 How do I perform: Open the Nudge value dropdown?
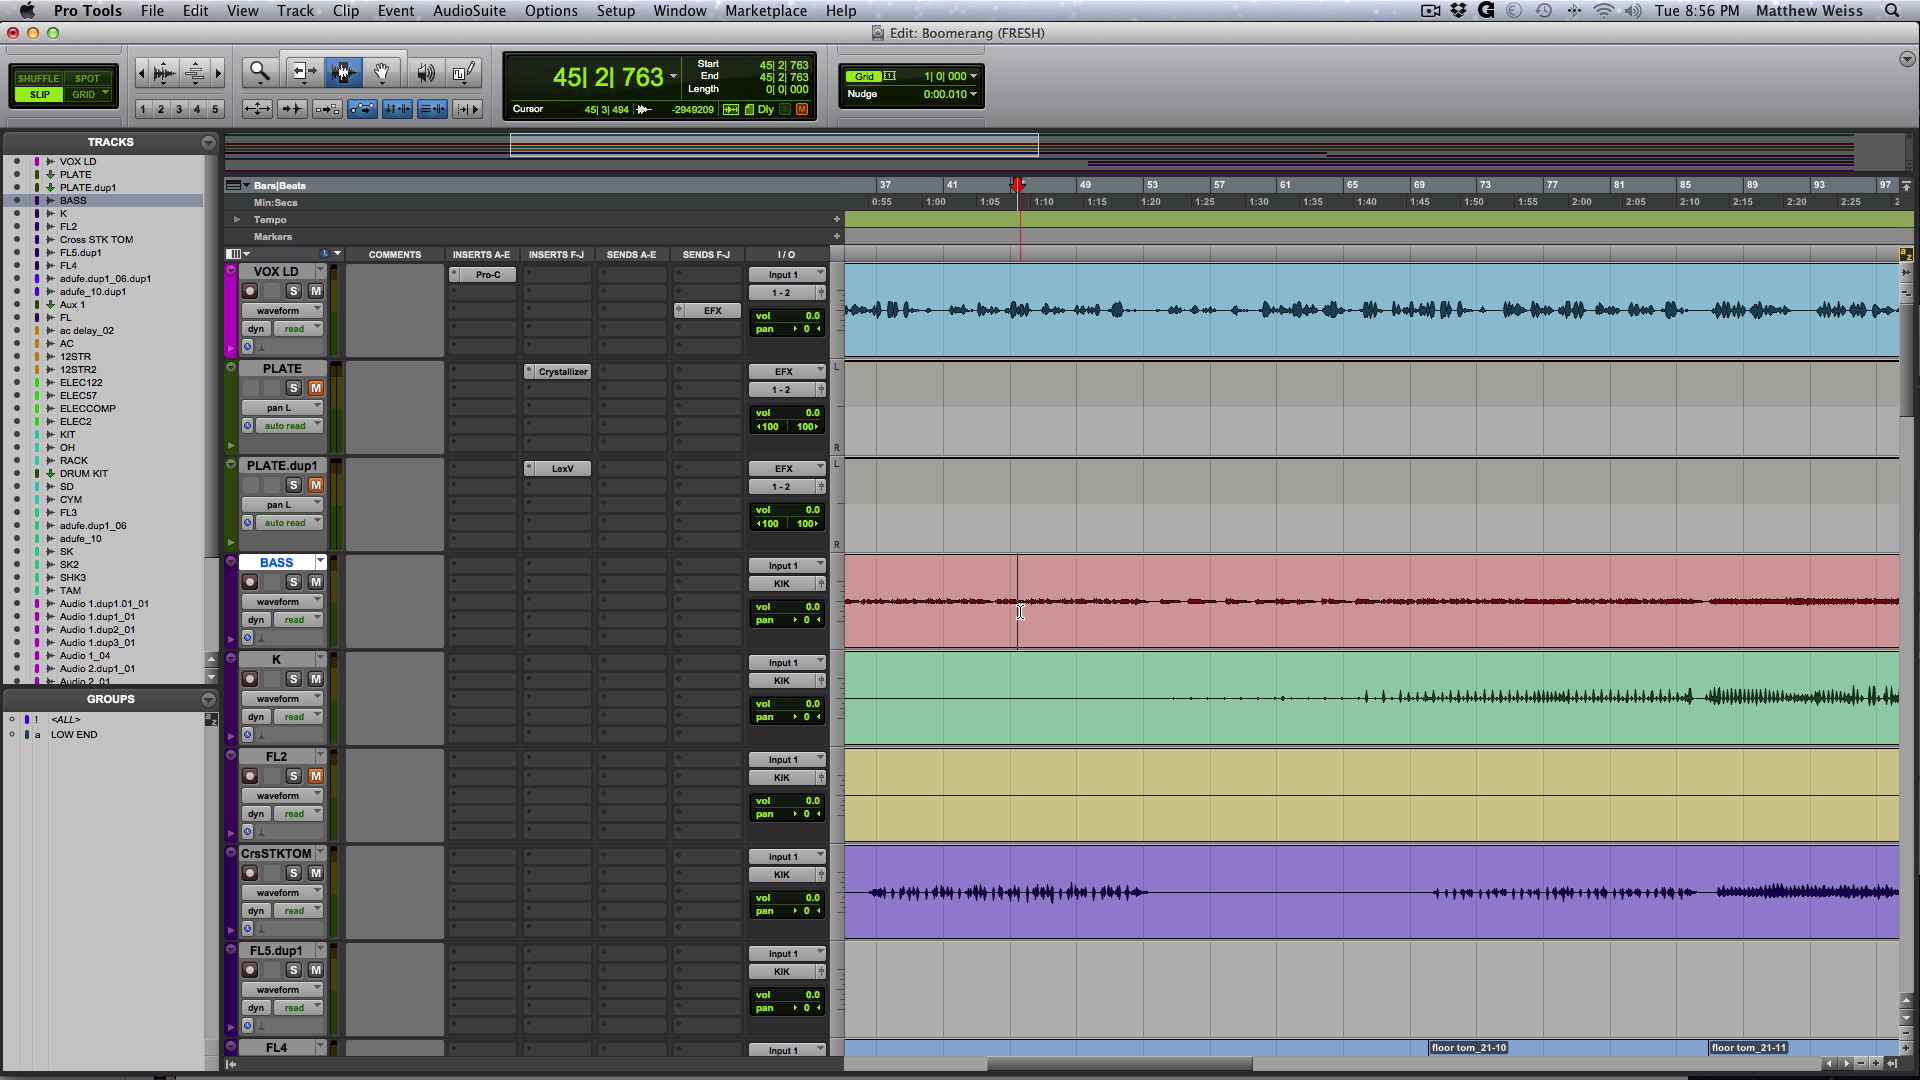[x=973, y=94]
